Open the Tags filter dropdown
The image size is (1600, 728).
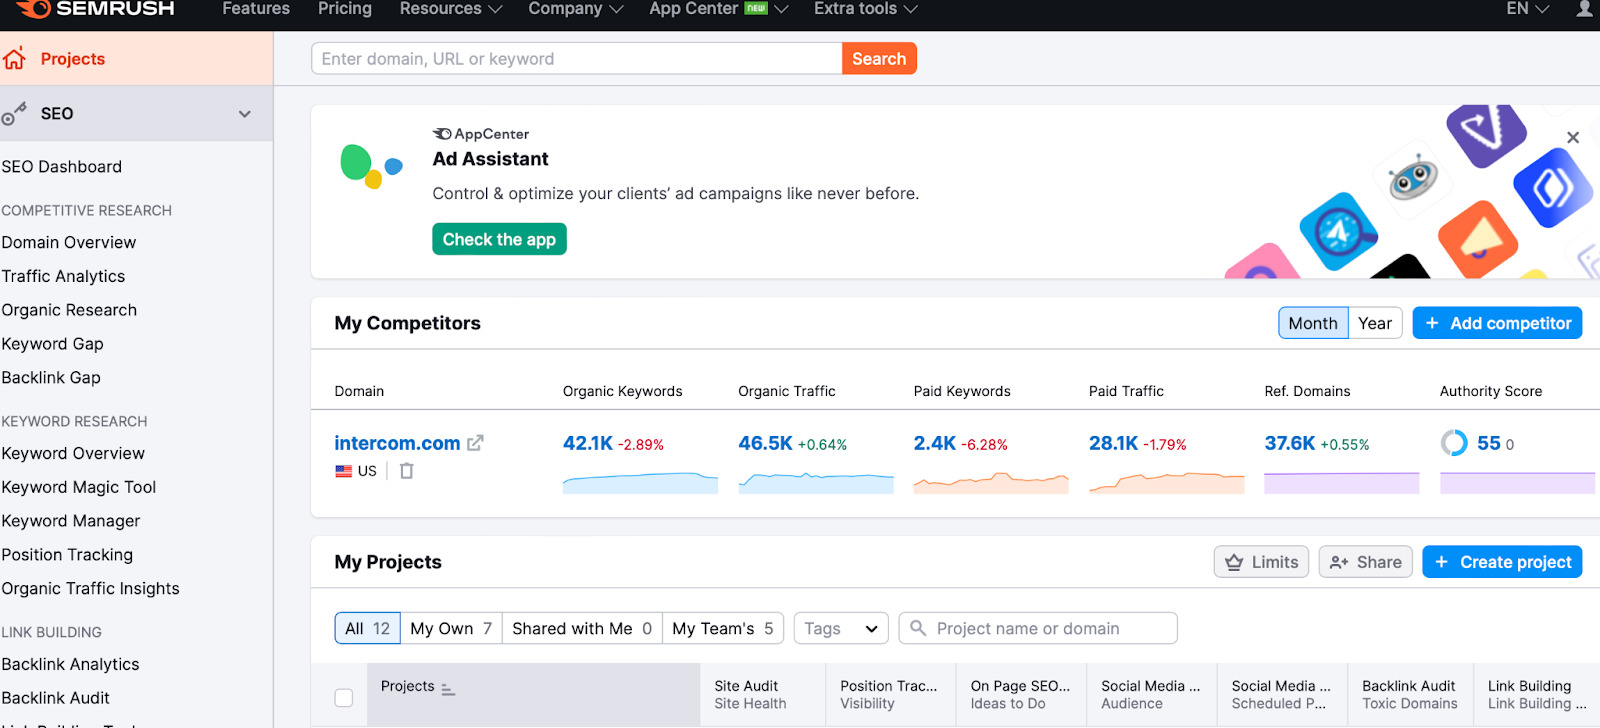[841, 628]
